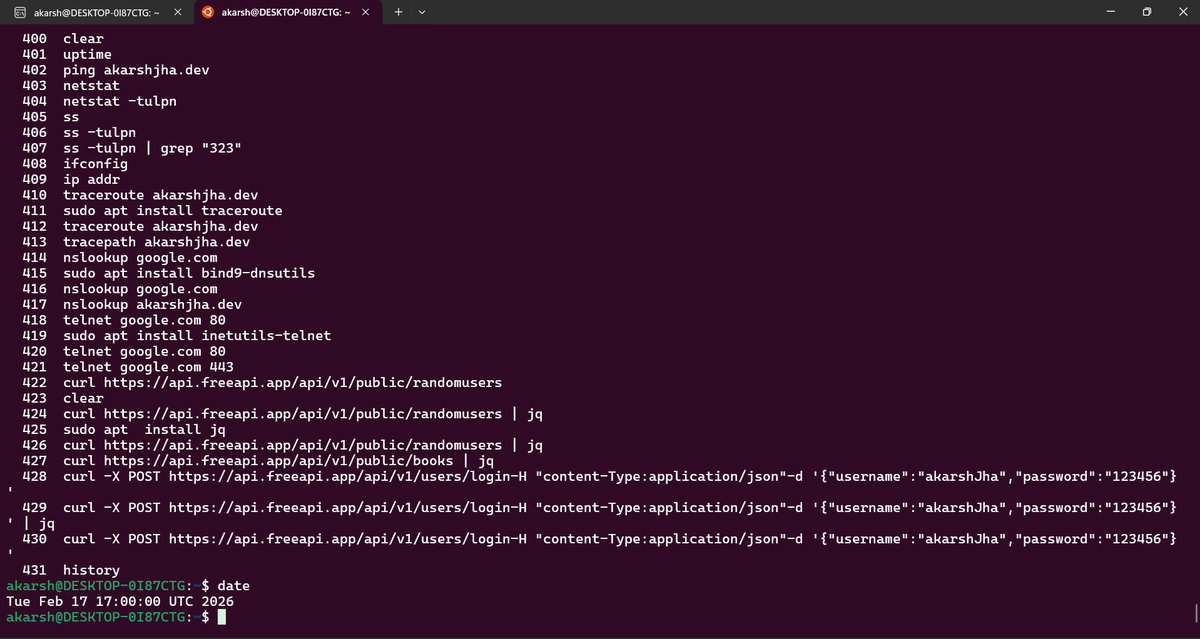Image resolution: width=1200 pixels, height=639 pixels.
Task: Close the terminal window
Action: coord(1182,13)
